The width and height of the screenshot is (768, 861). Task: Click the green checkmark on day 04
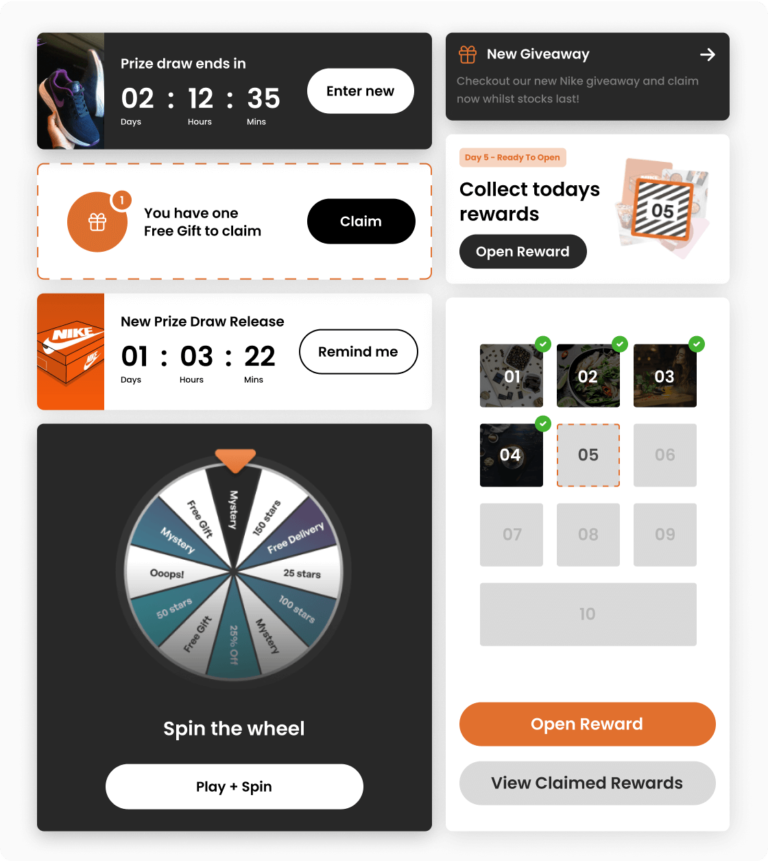click(542, 423)
